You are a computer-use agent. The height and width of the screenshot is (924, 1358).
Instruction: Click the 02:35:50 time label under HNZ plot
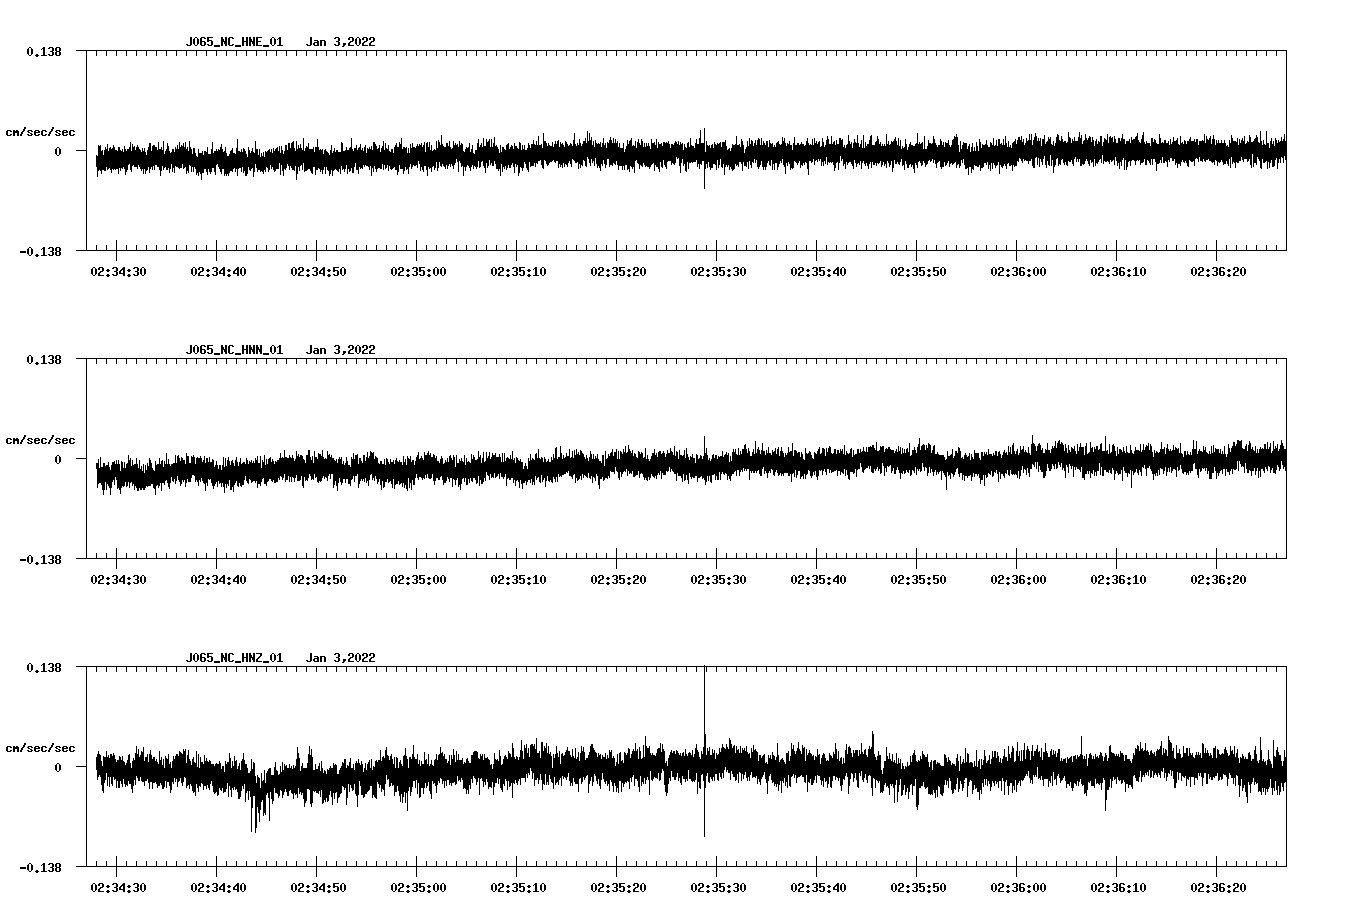[x=918, y=888]
